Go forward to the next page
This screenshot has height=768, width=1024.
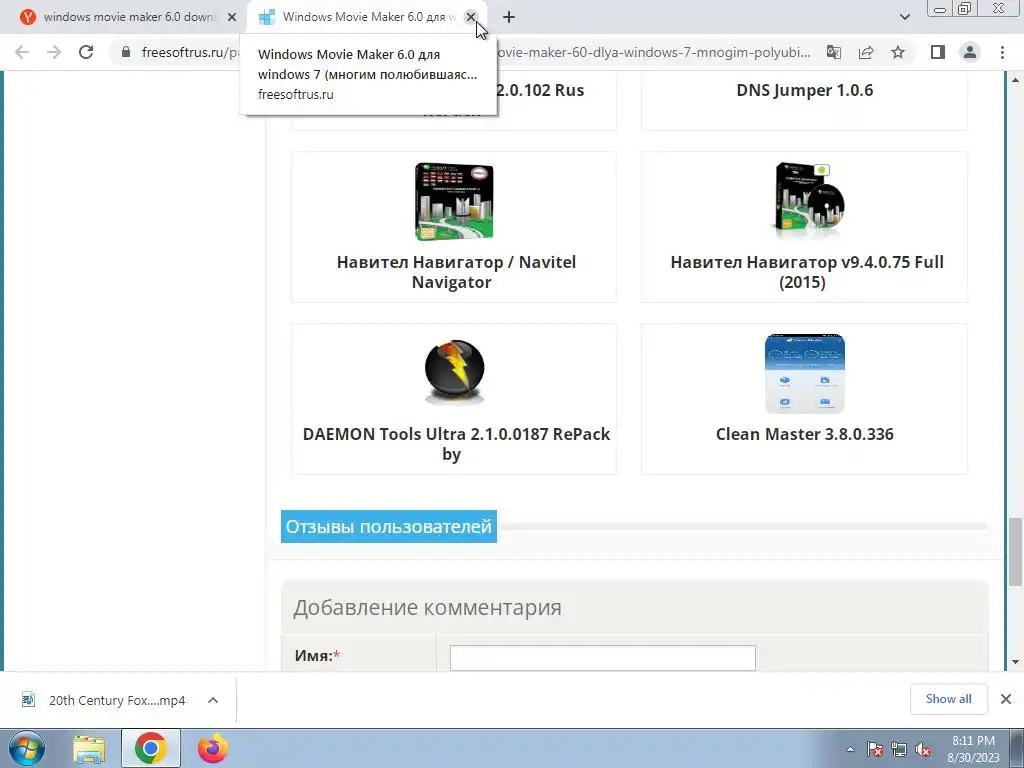click(54, 52)
